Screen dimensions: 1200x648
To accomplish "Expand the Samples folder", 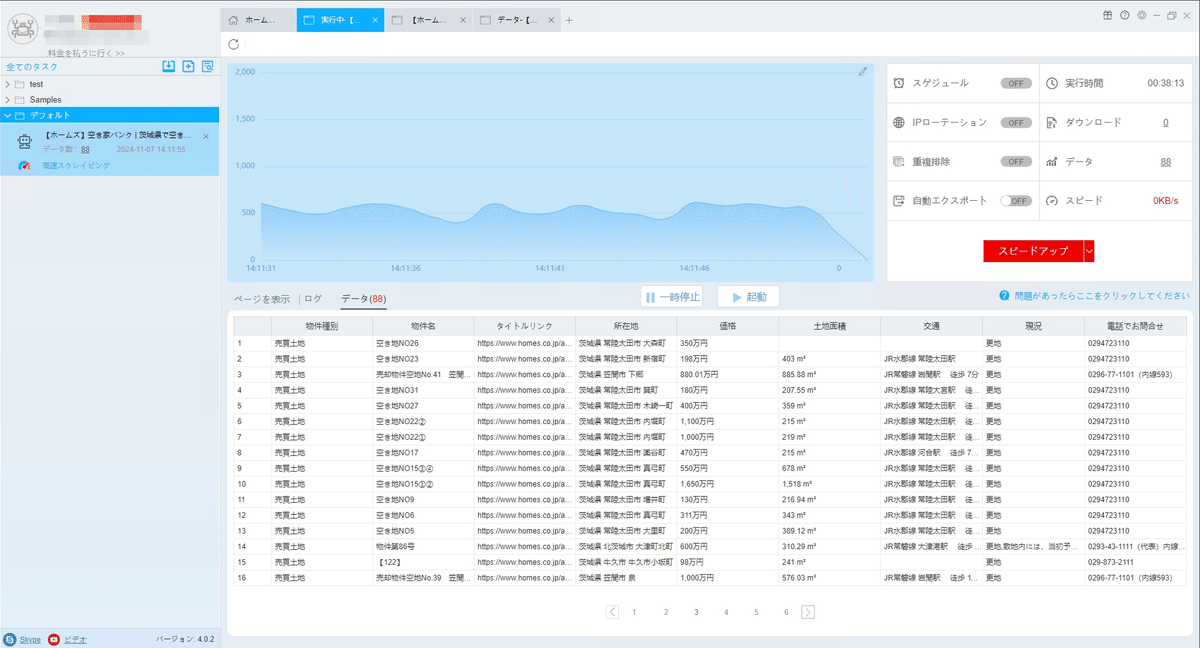I will 8,100.
